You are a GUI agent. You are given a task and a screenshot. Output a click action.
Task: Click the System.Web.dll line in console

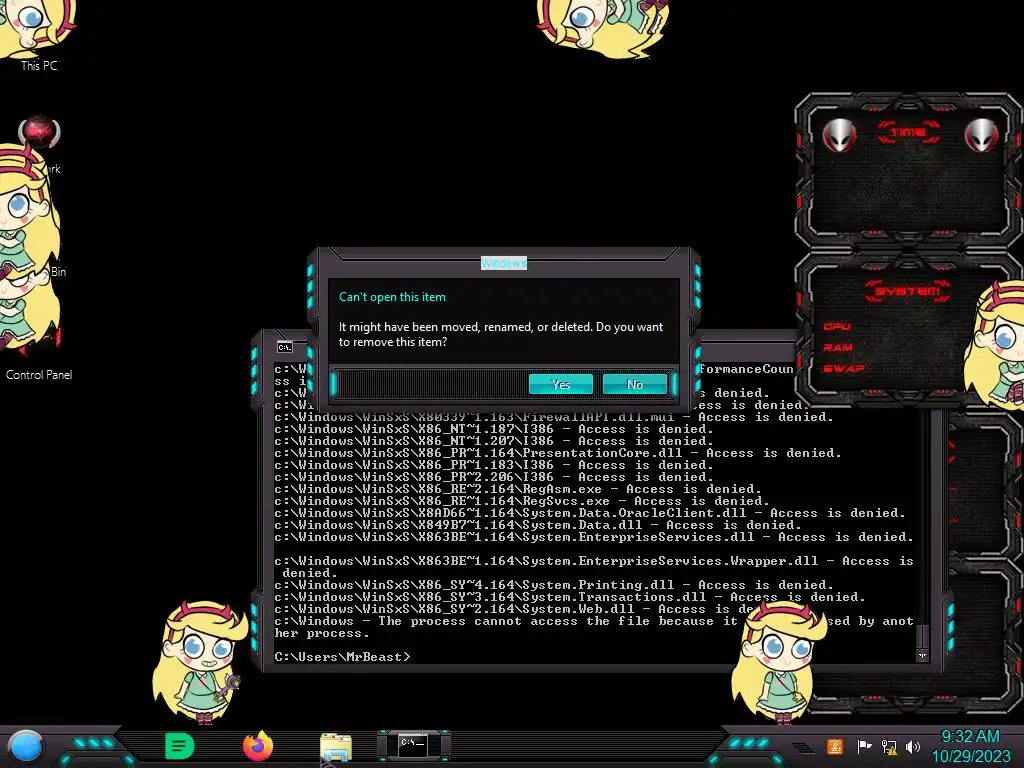(x=516, y=609)
